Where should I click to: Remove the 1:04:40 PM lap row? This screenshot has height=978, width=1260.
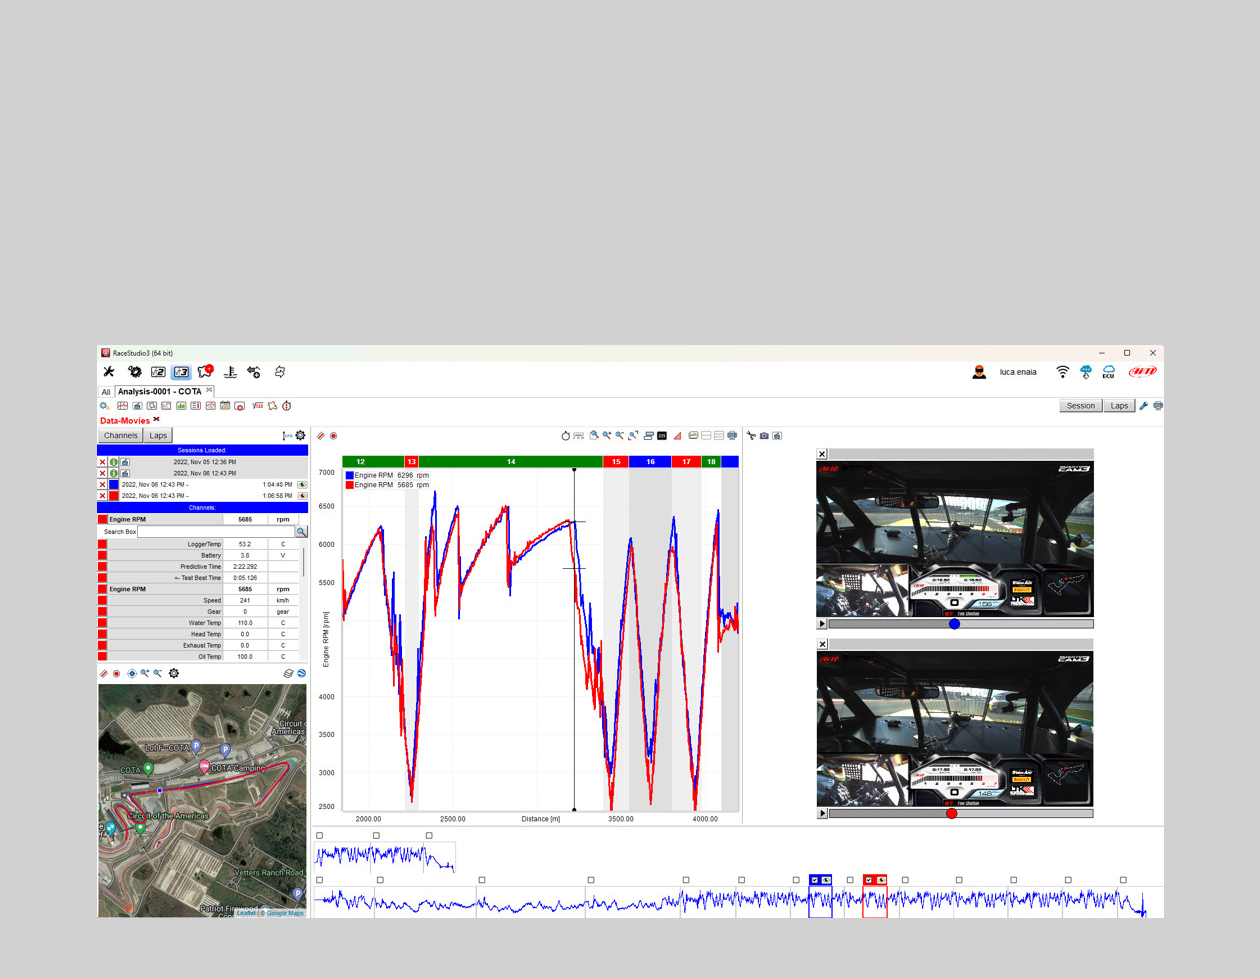click(x=102, y=485)
